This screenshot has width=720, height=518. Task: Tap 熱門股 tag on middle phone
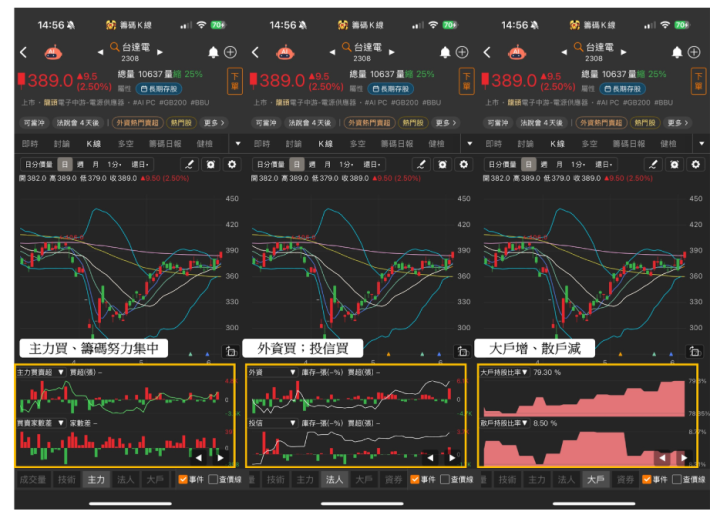pyautogui.click(x=413, y=123)
